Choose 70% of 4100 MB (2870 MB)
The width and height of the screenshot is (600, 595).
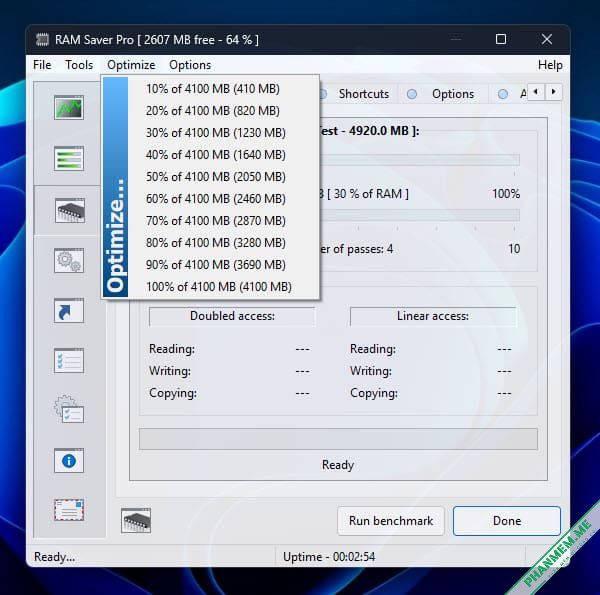point(224,221)
